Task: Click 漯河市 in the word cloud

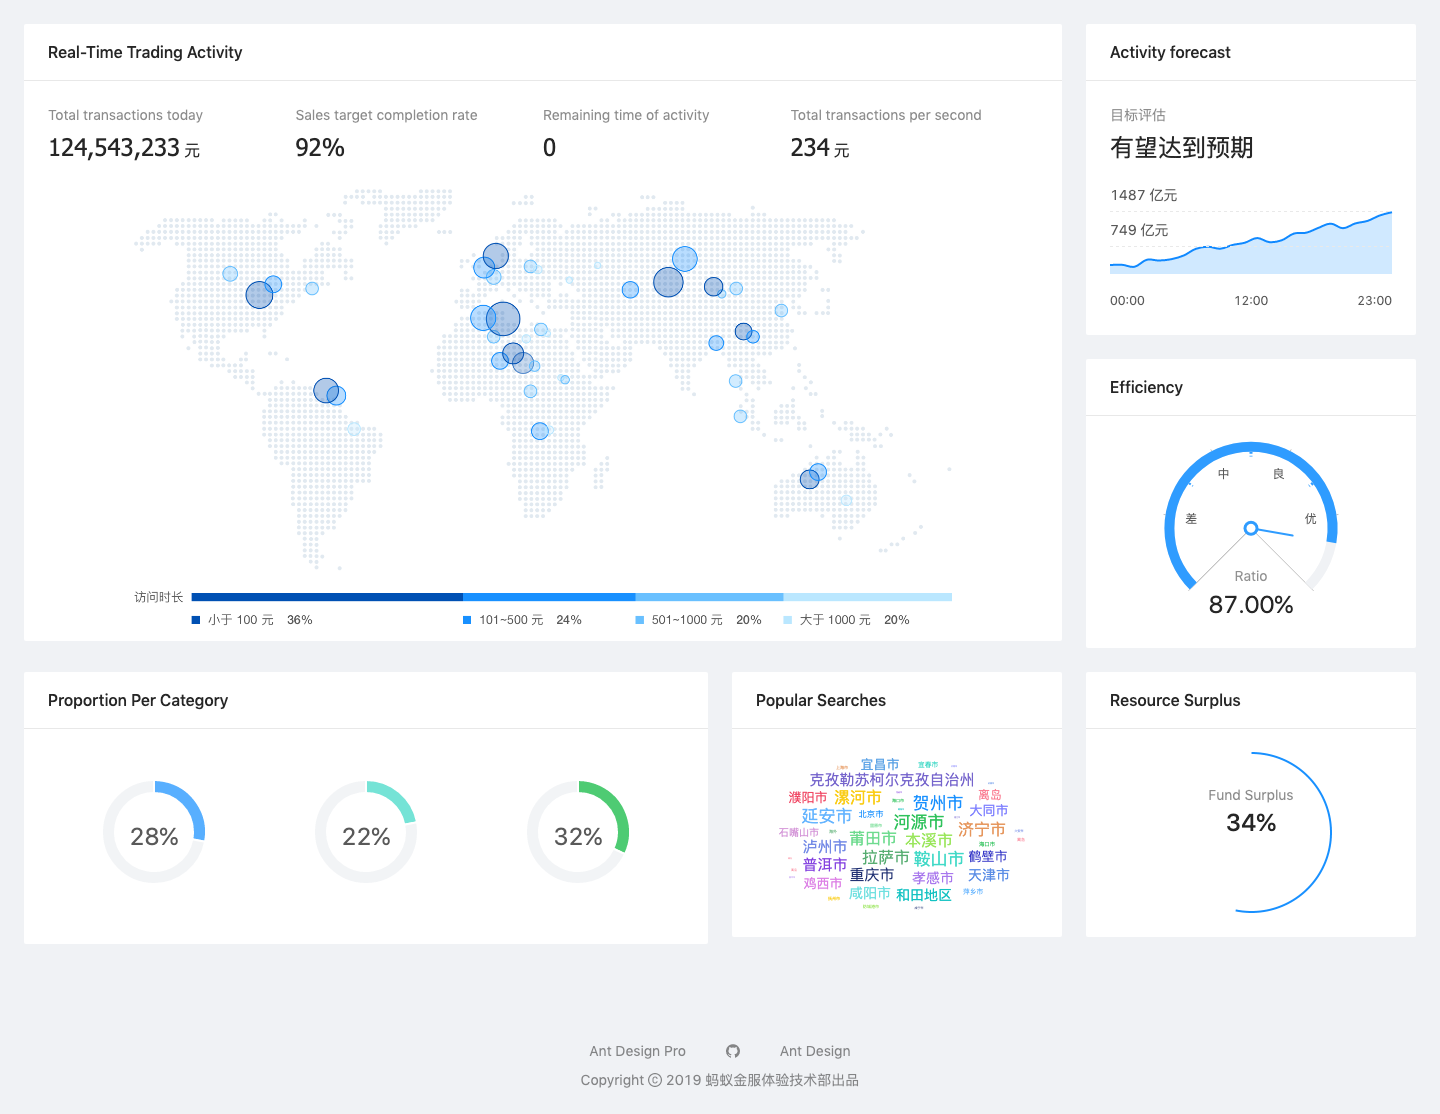Action: (858, 797)
